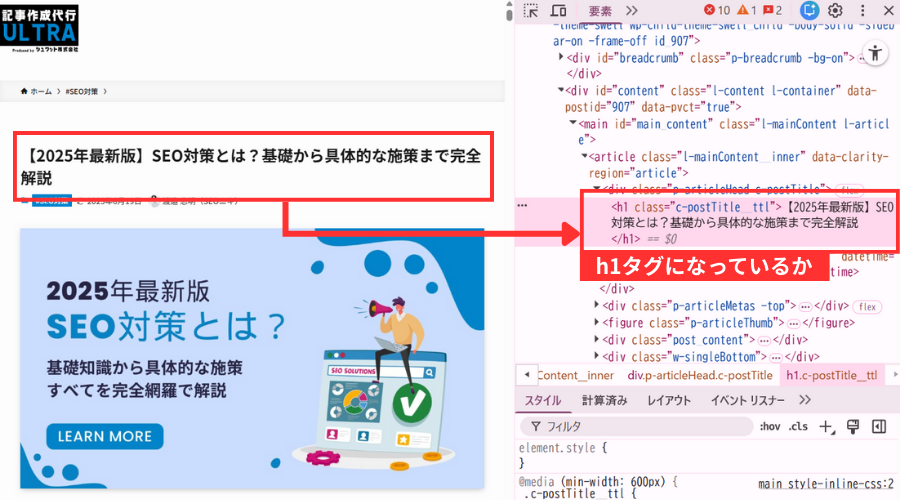Viewport: 900px width, 500px height.
Task: Collapse the article l-mainContent__inner node
Action: (x=584, y=156)
